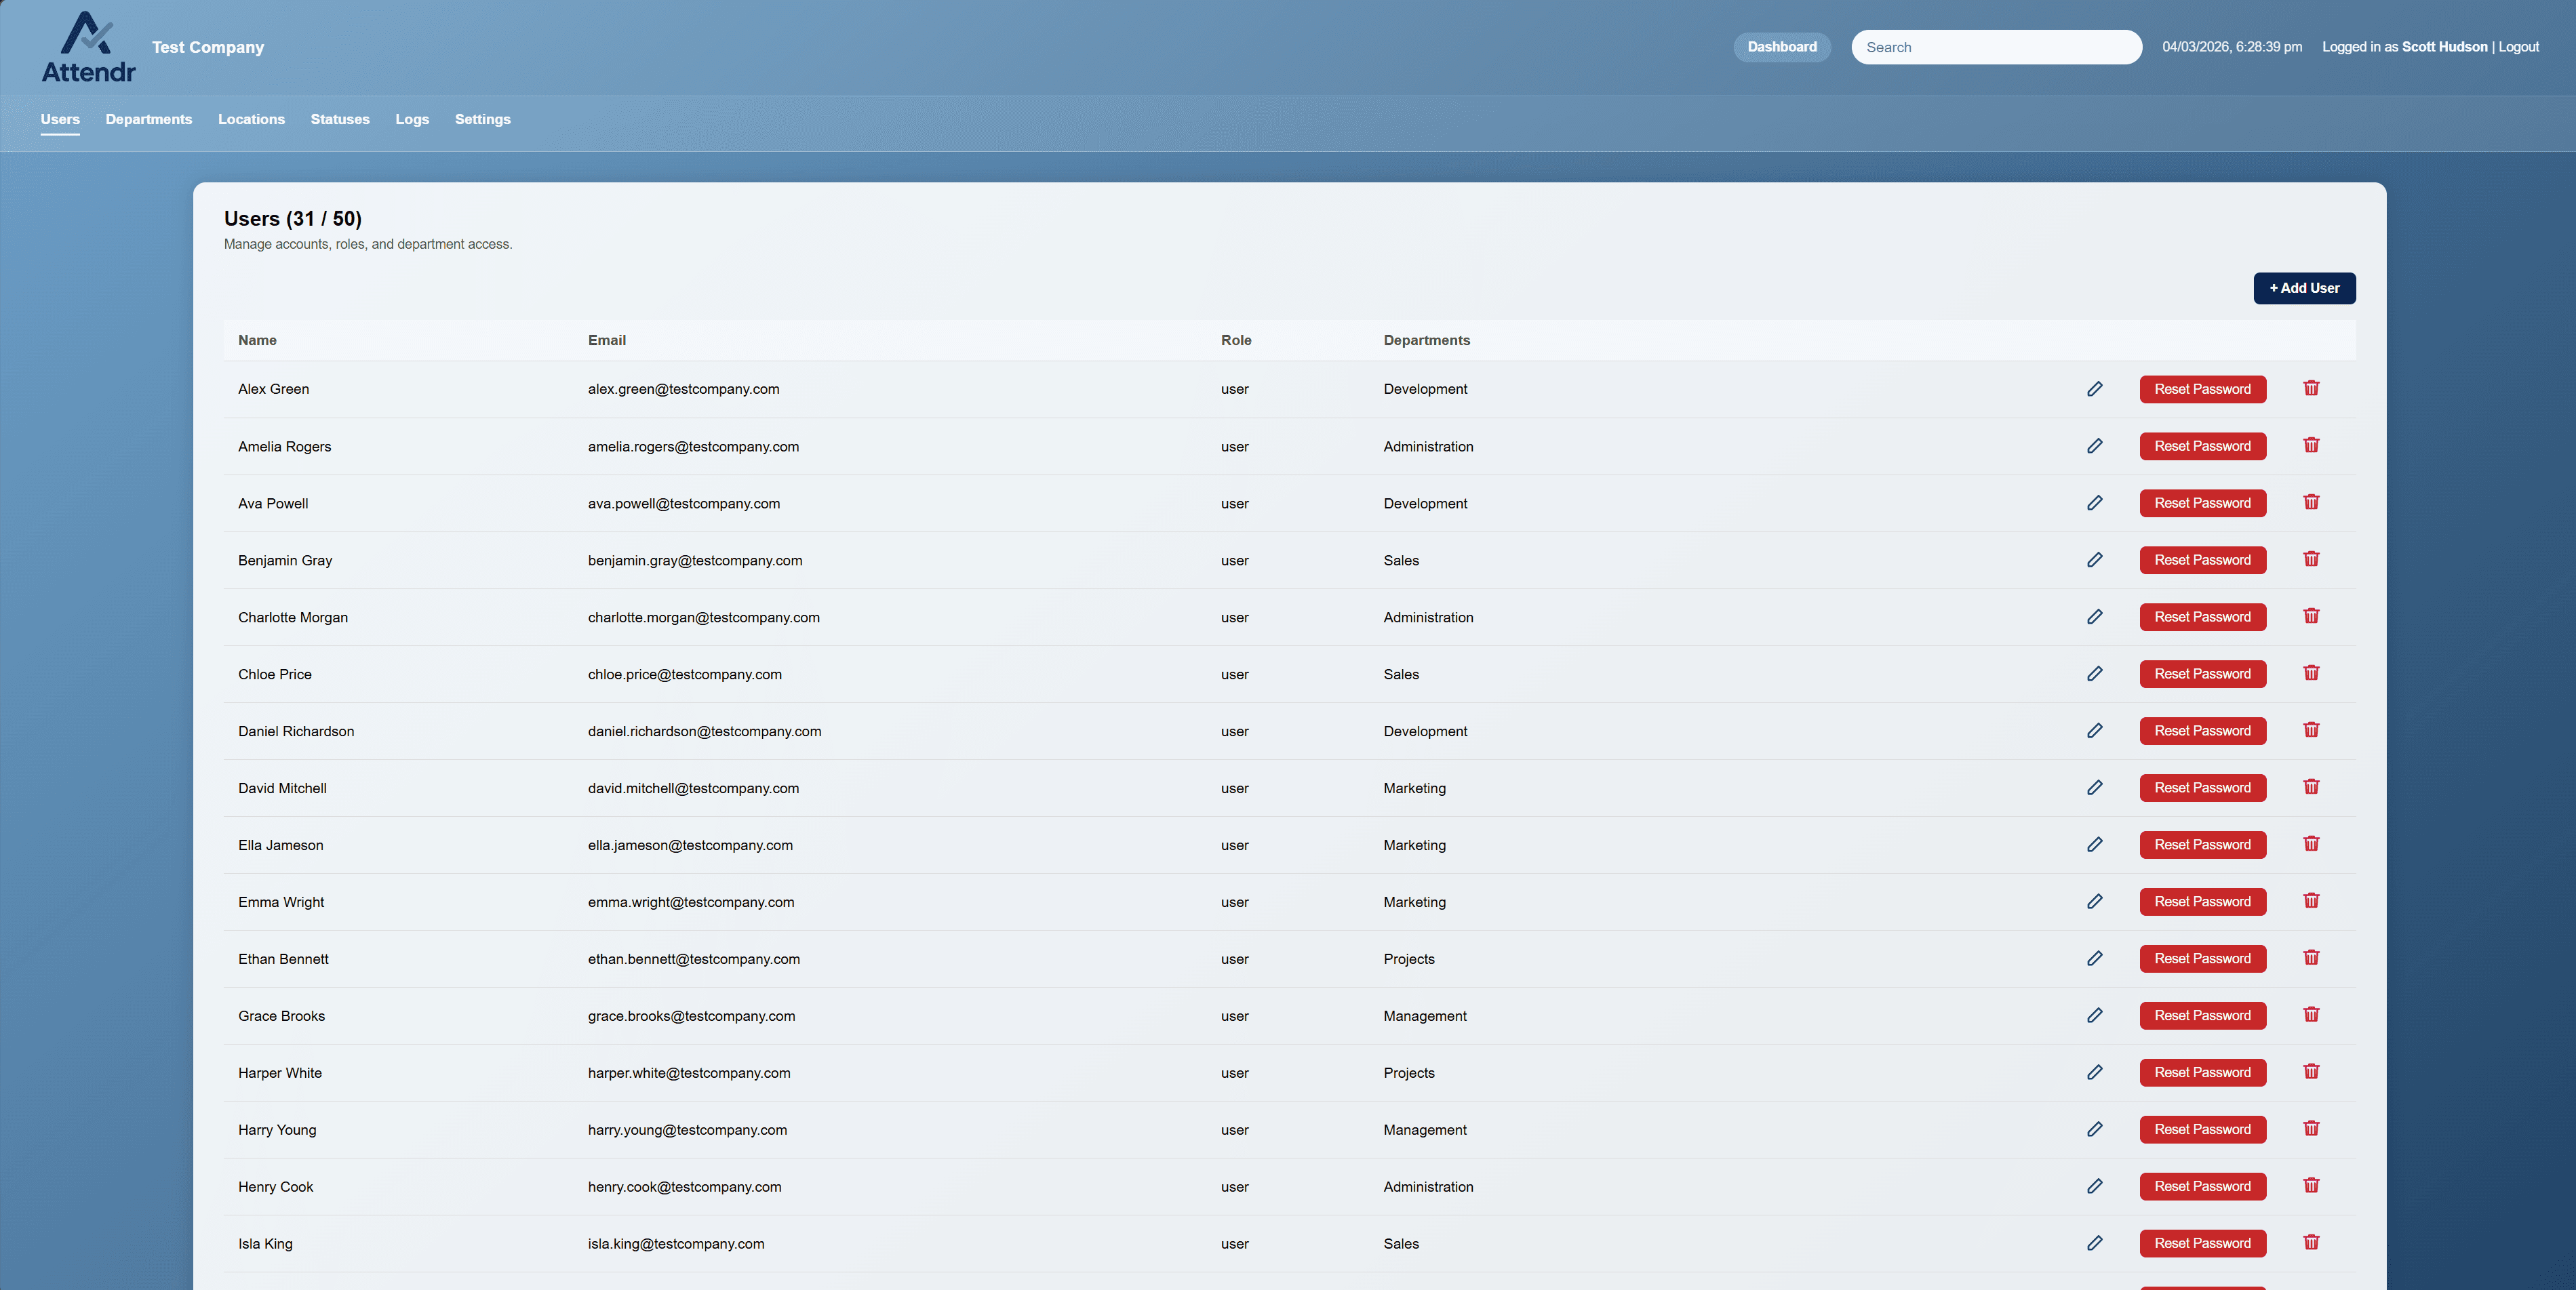Screen dimensions: 2576x1290
Task: Reset Ava Powell's password
Action: 2202,503
